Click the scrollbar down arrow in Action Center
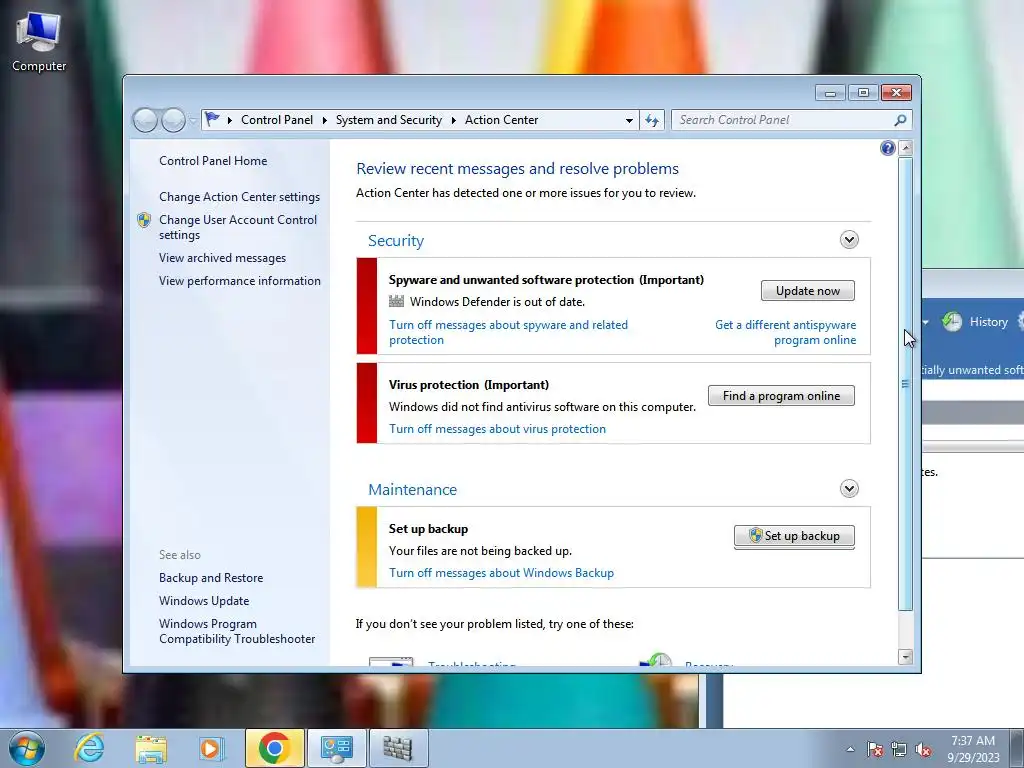The width and height of the screenshot is (1024, 768). point(905,657)
